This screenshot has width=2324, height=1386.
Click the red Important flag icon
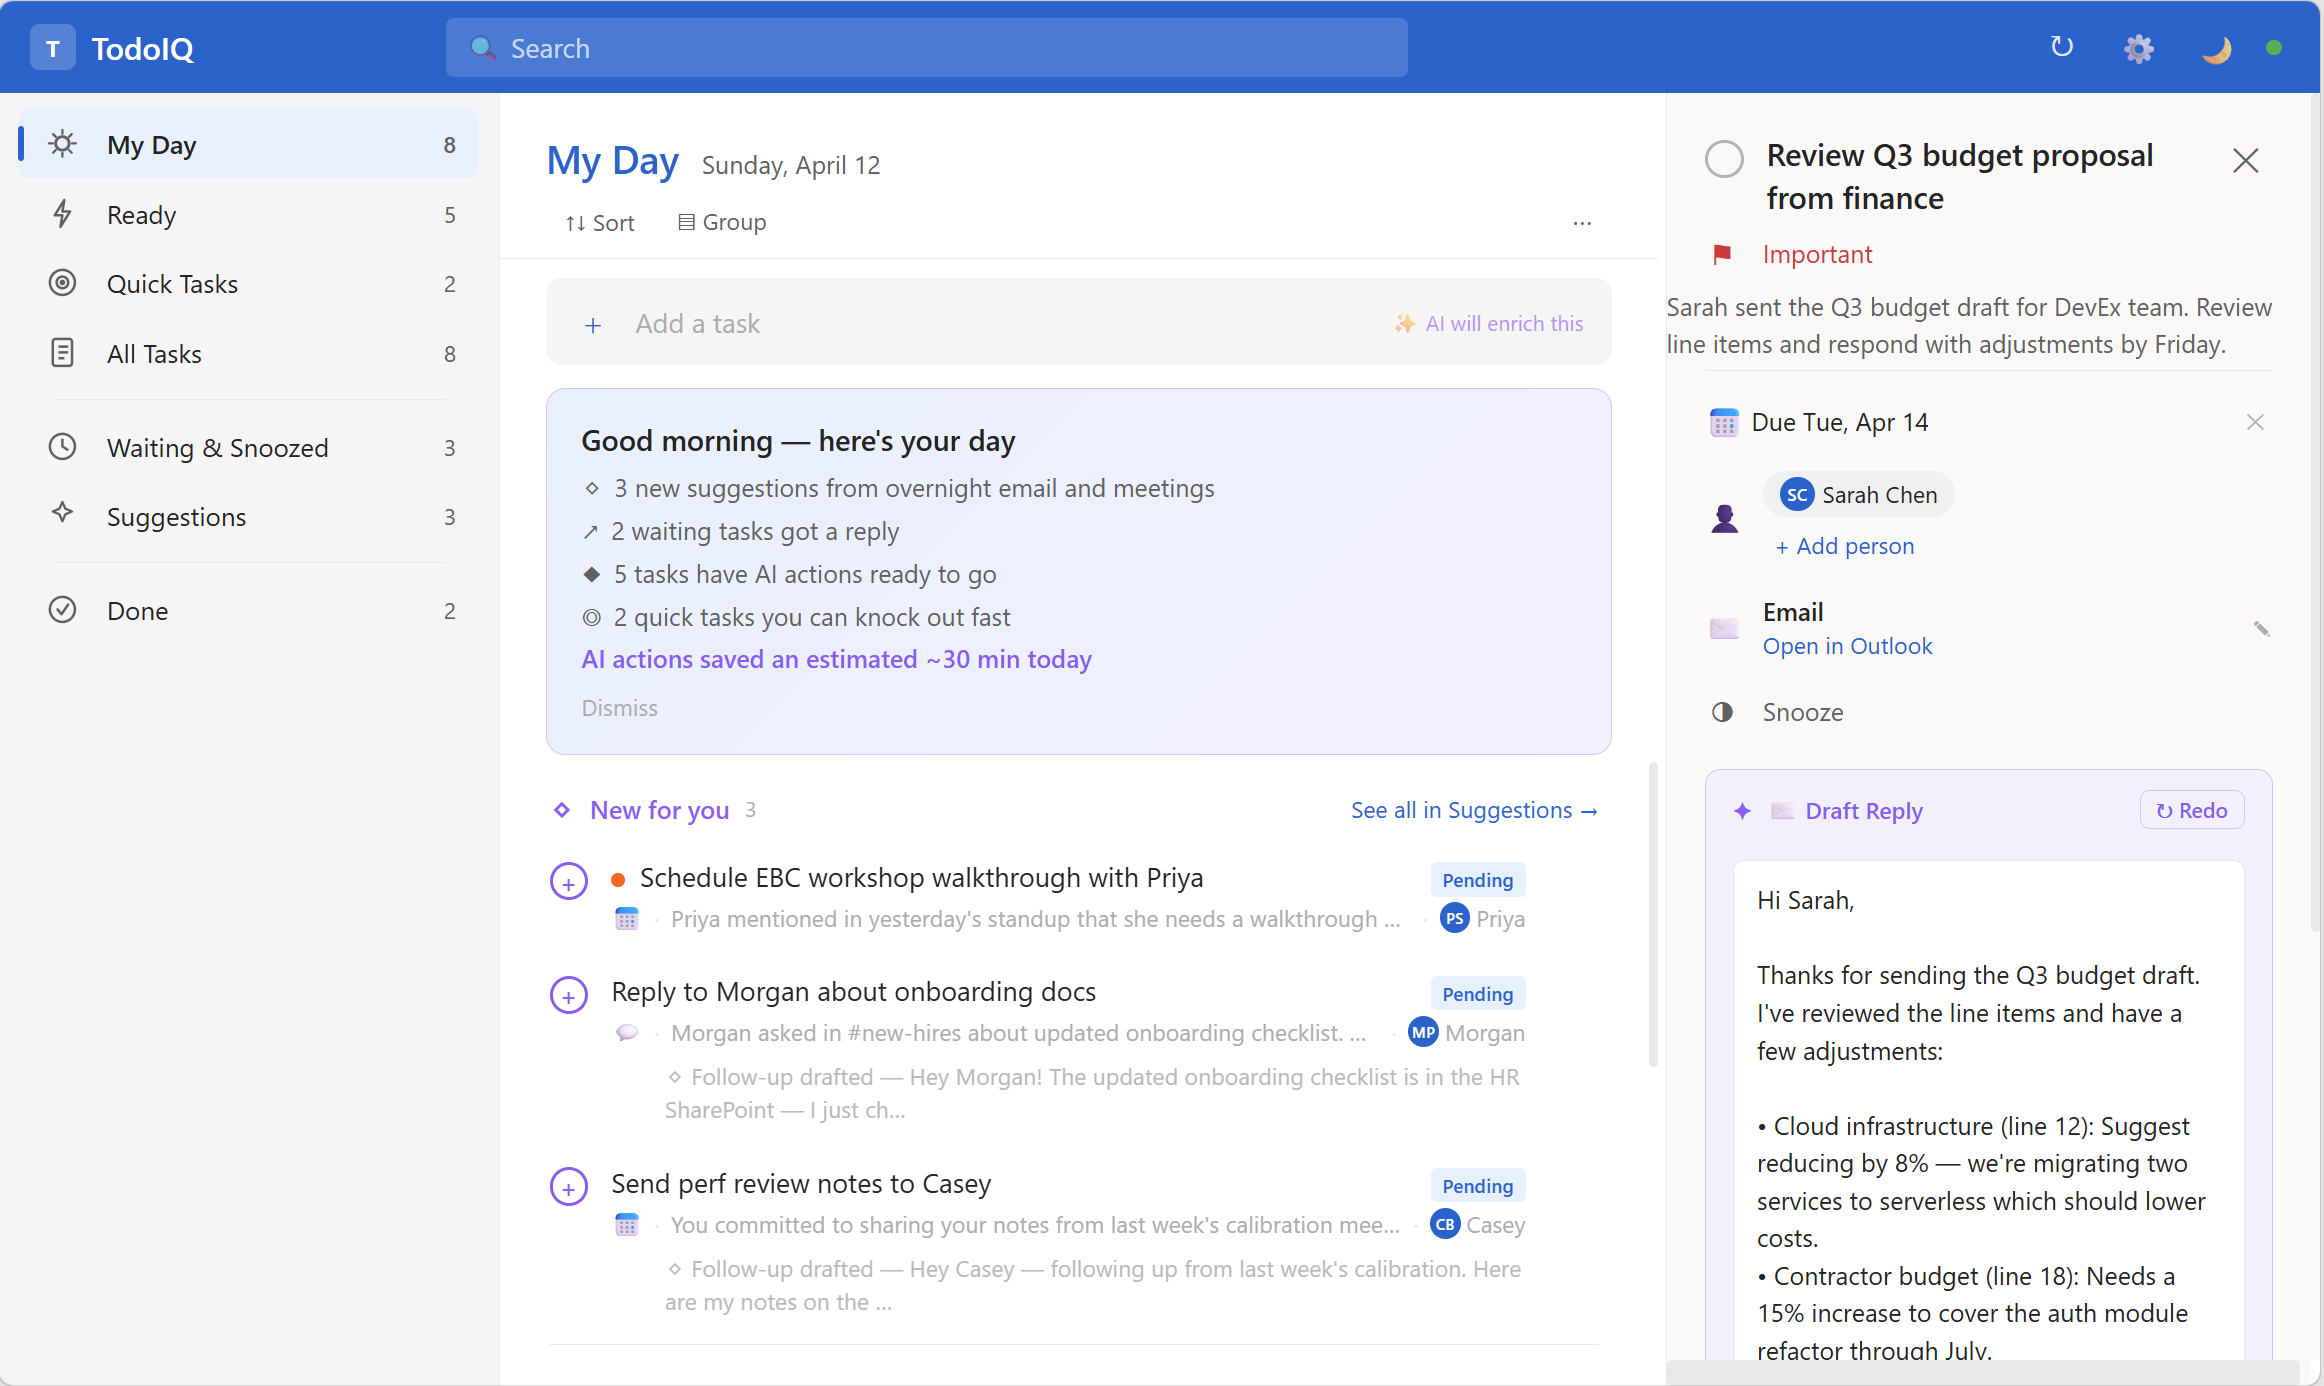(x=1722, y=255)
